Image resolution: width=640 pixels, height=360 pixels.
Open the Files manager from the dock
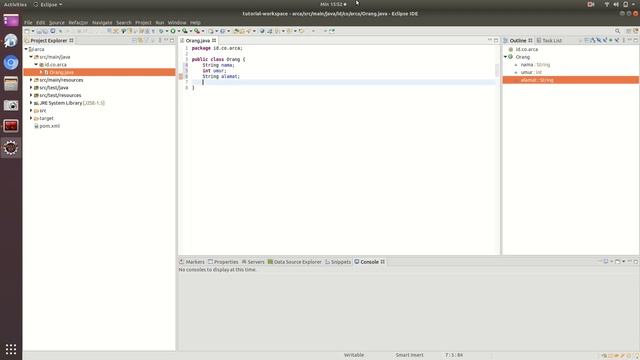tap(11, 84)
